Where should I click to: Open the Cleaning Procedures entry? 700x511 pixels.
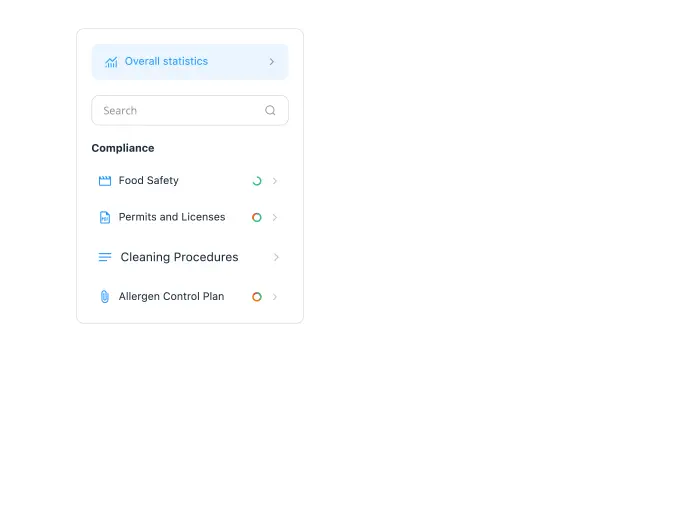click(190, 257)
